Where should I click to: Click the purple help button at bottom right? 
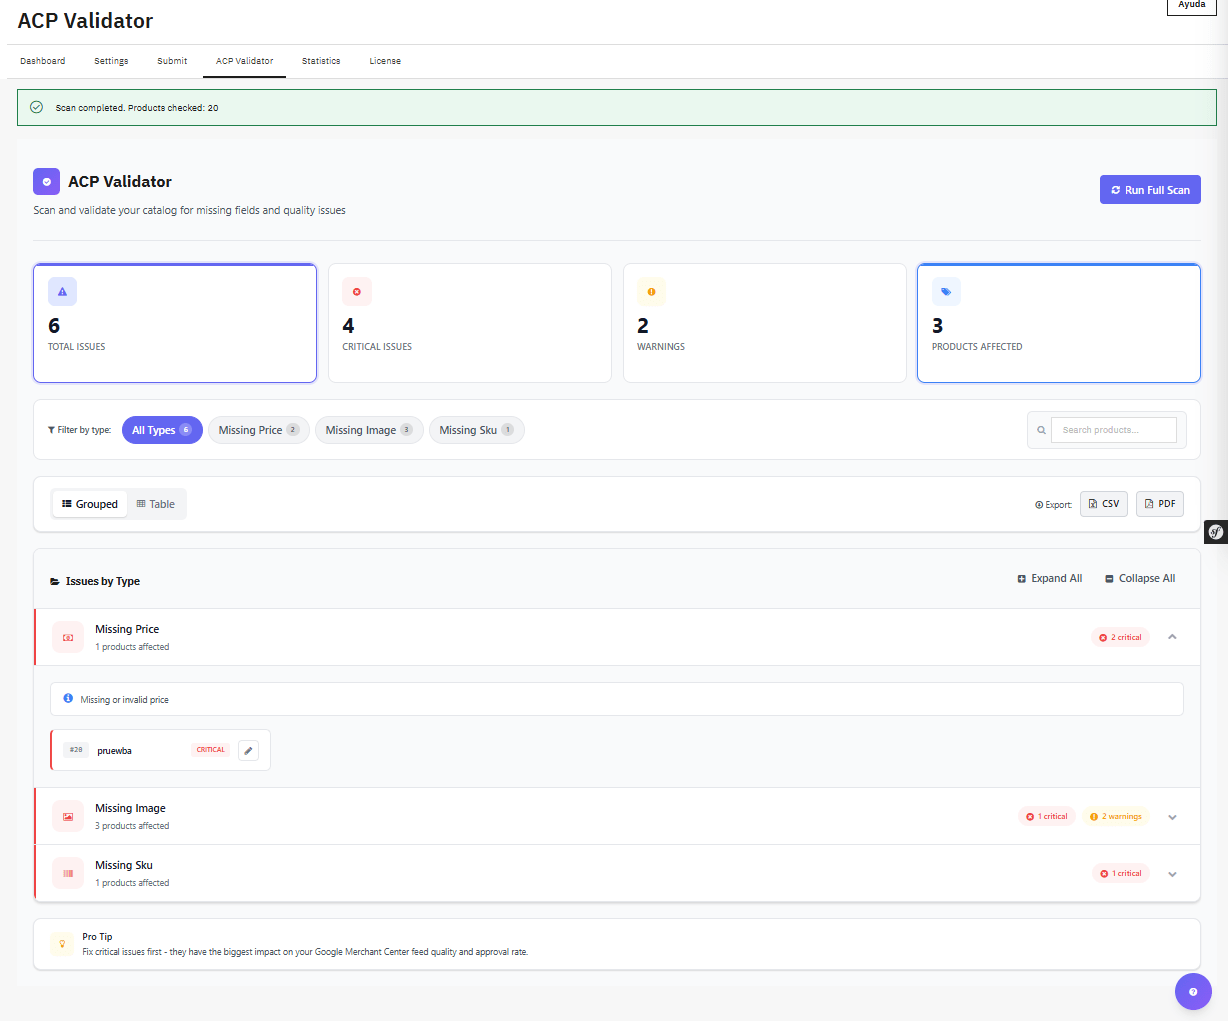pos(1193,992)
